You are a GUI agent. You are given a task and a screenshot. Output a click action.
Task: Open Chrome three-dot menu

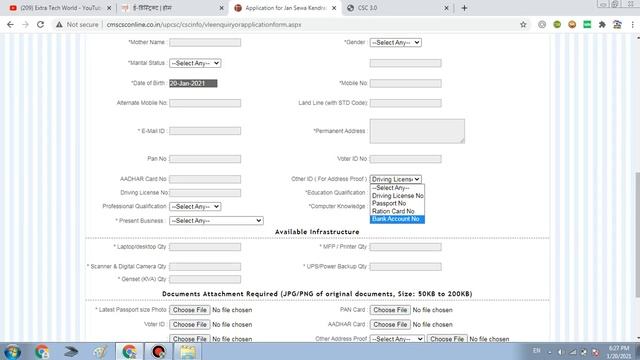(633, 24)
